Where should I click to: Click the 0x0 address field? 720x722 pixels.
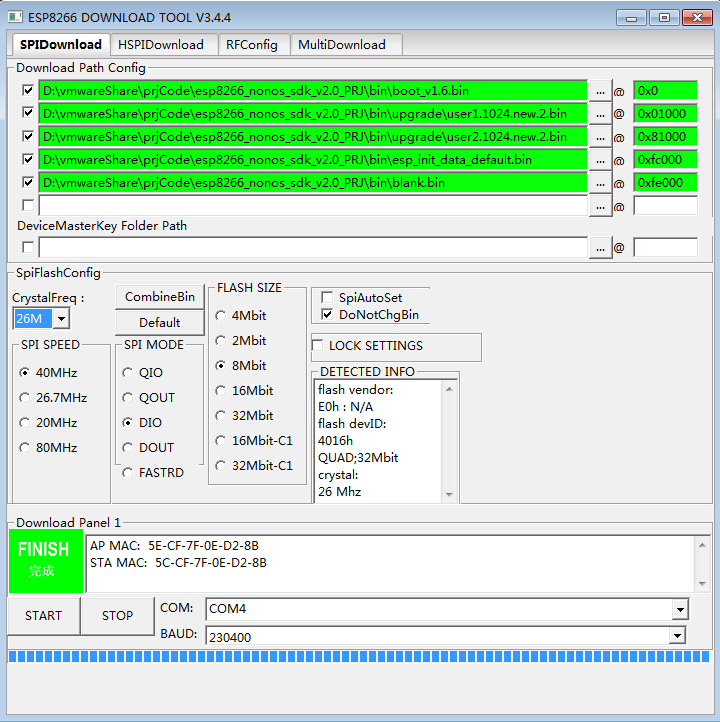coord(666,91)
